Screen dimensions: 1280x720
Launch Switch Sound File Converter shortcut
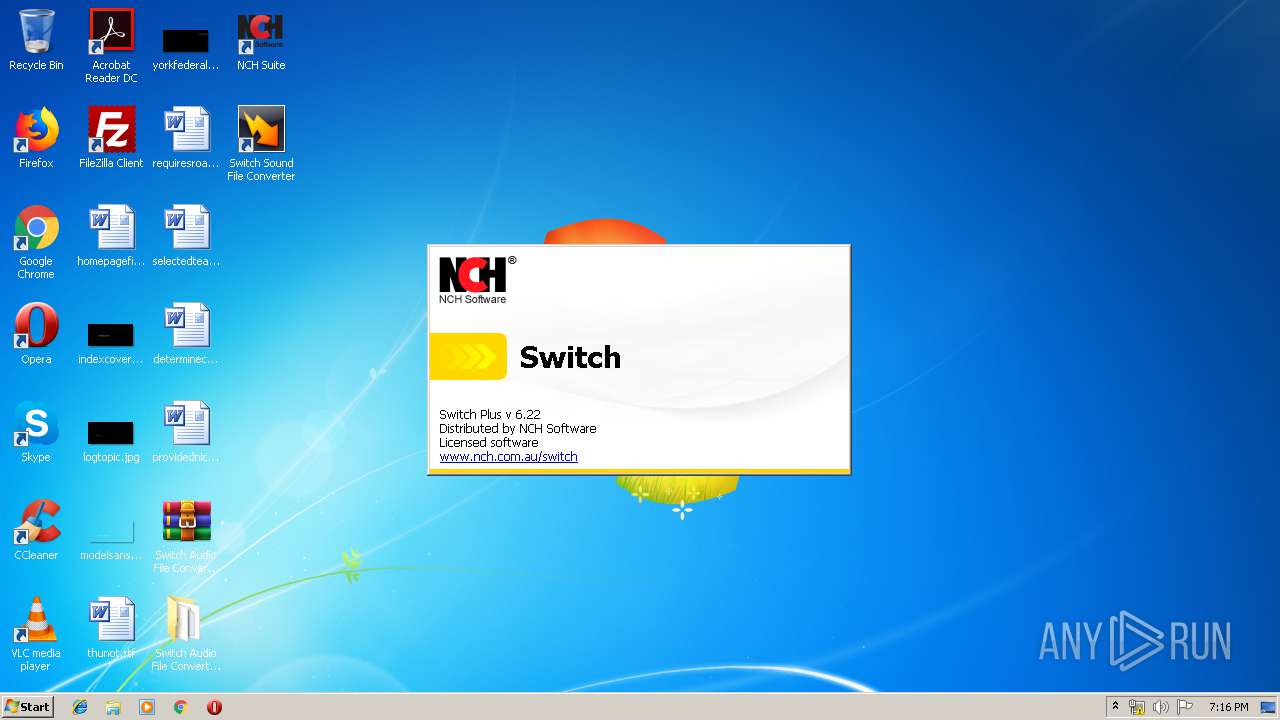[x=261, y=144]
